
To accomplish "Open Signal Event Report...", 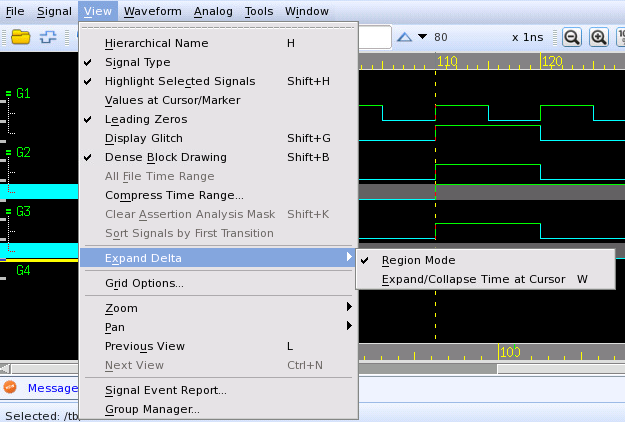I will [218, 390].
